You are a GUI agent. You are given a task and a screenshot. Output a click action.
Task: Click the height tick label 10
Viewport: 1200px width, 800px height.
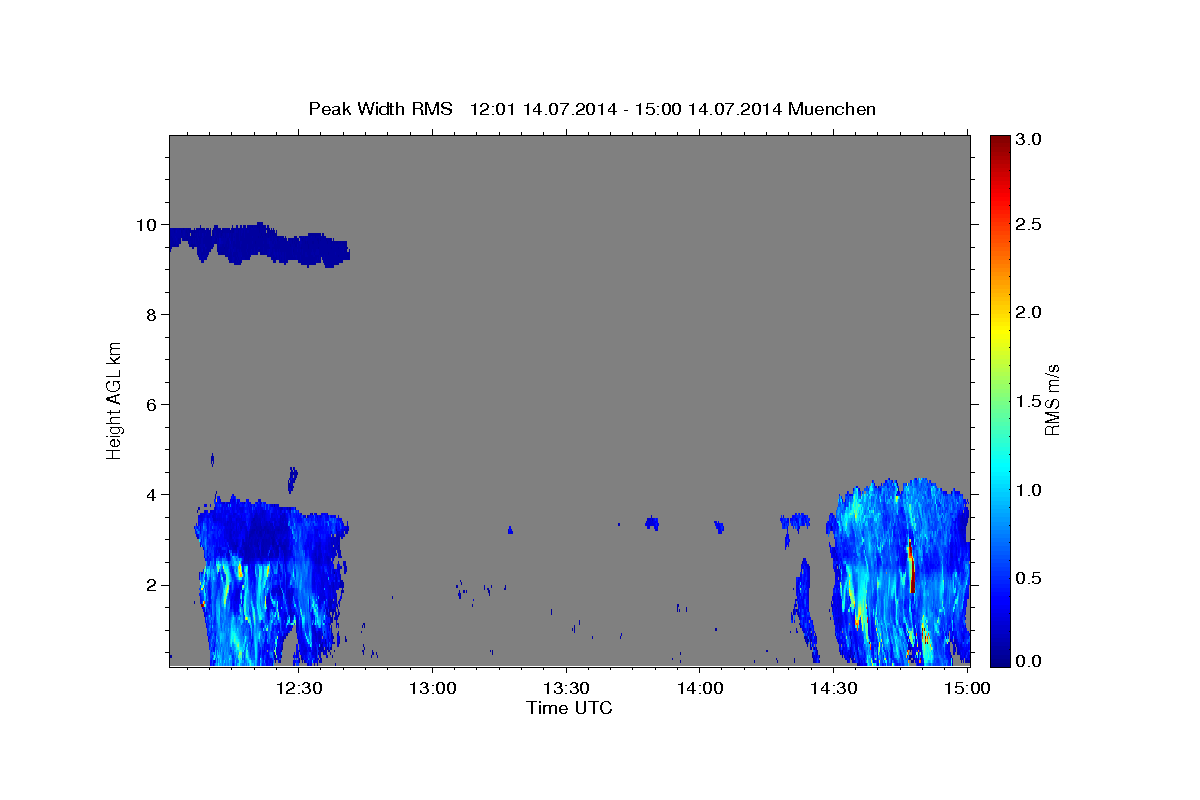147,225
